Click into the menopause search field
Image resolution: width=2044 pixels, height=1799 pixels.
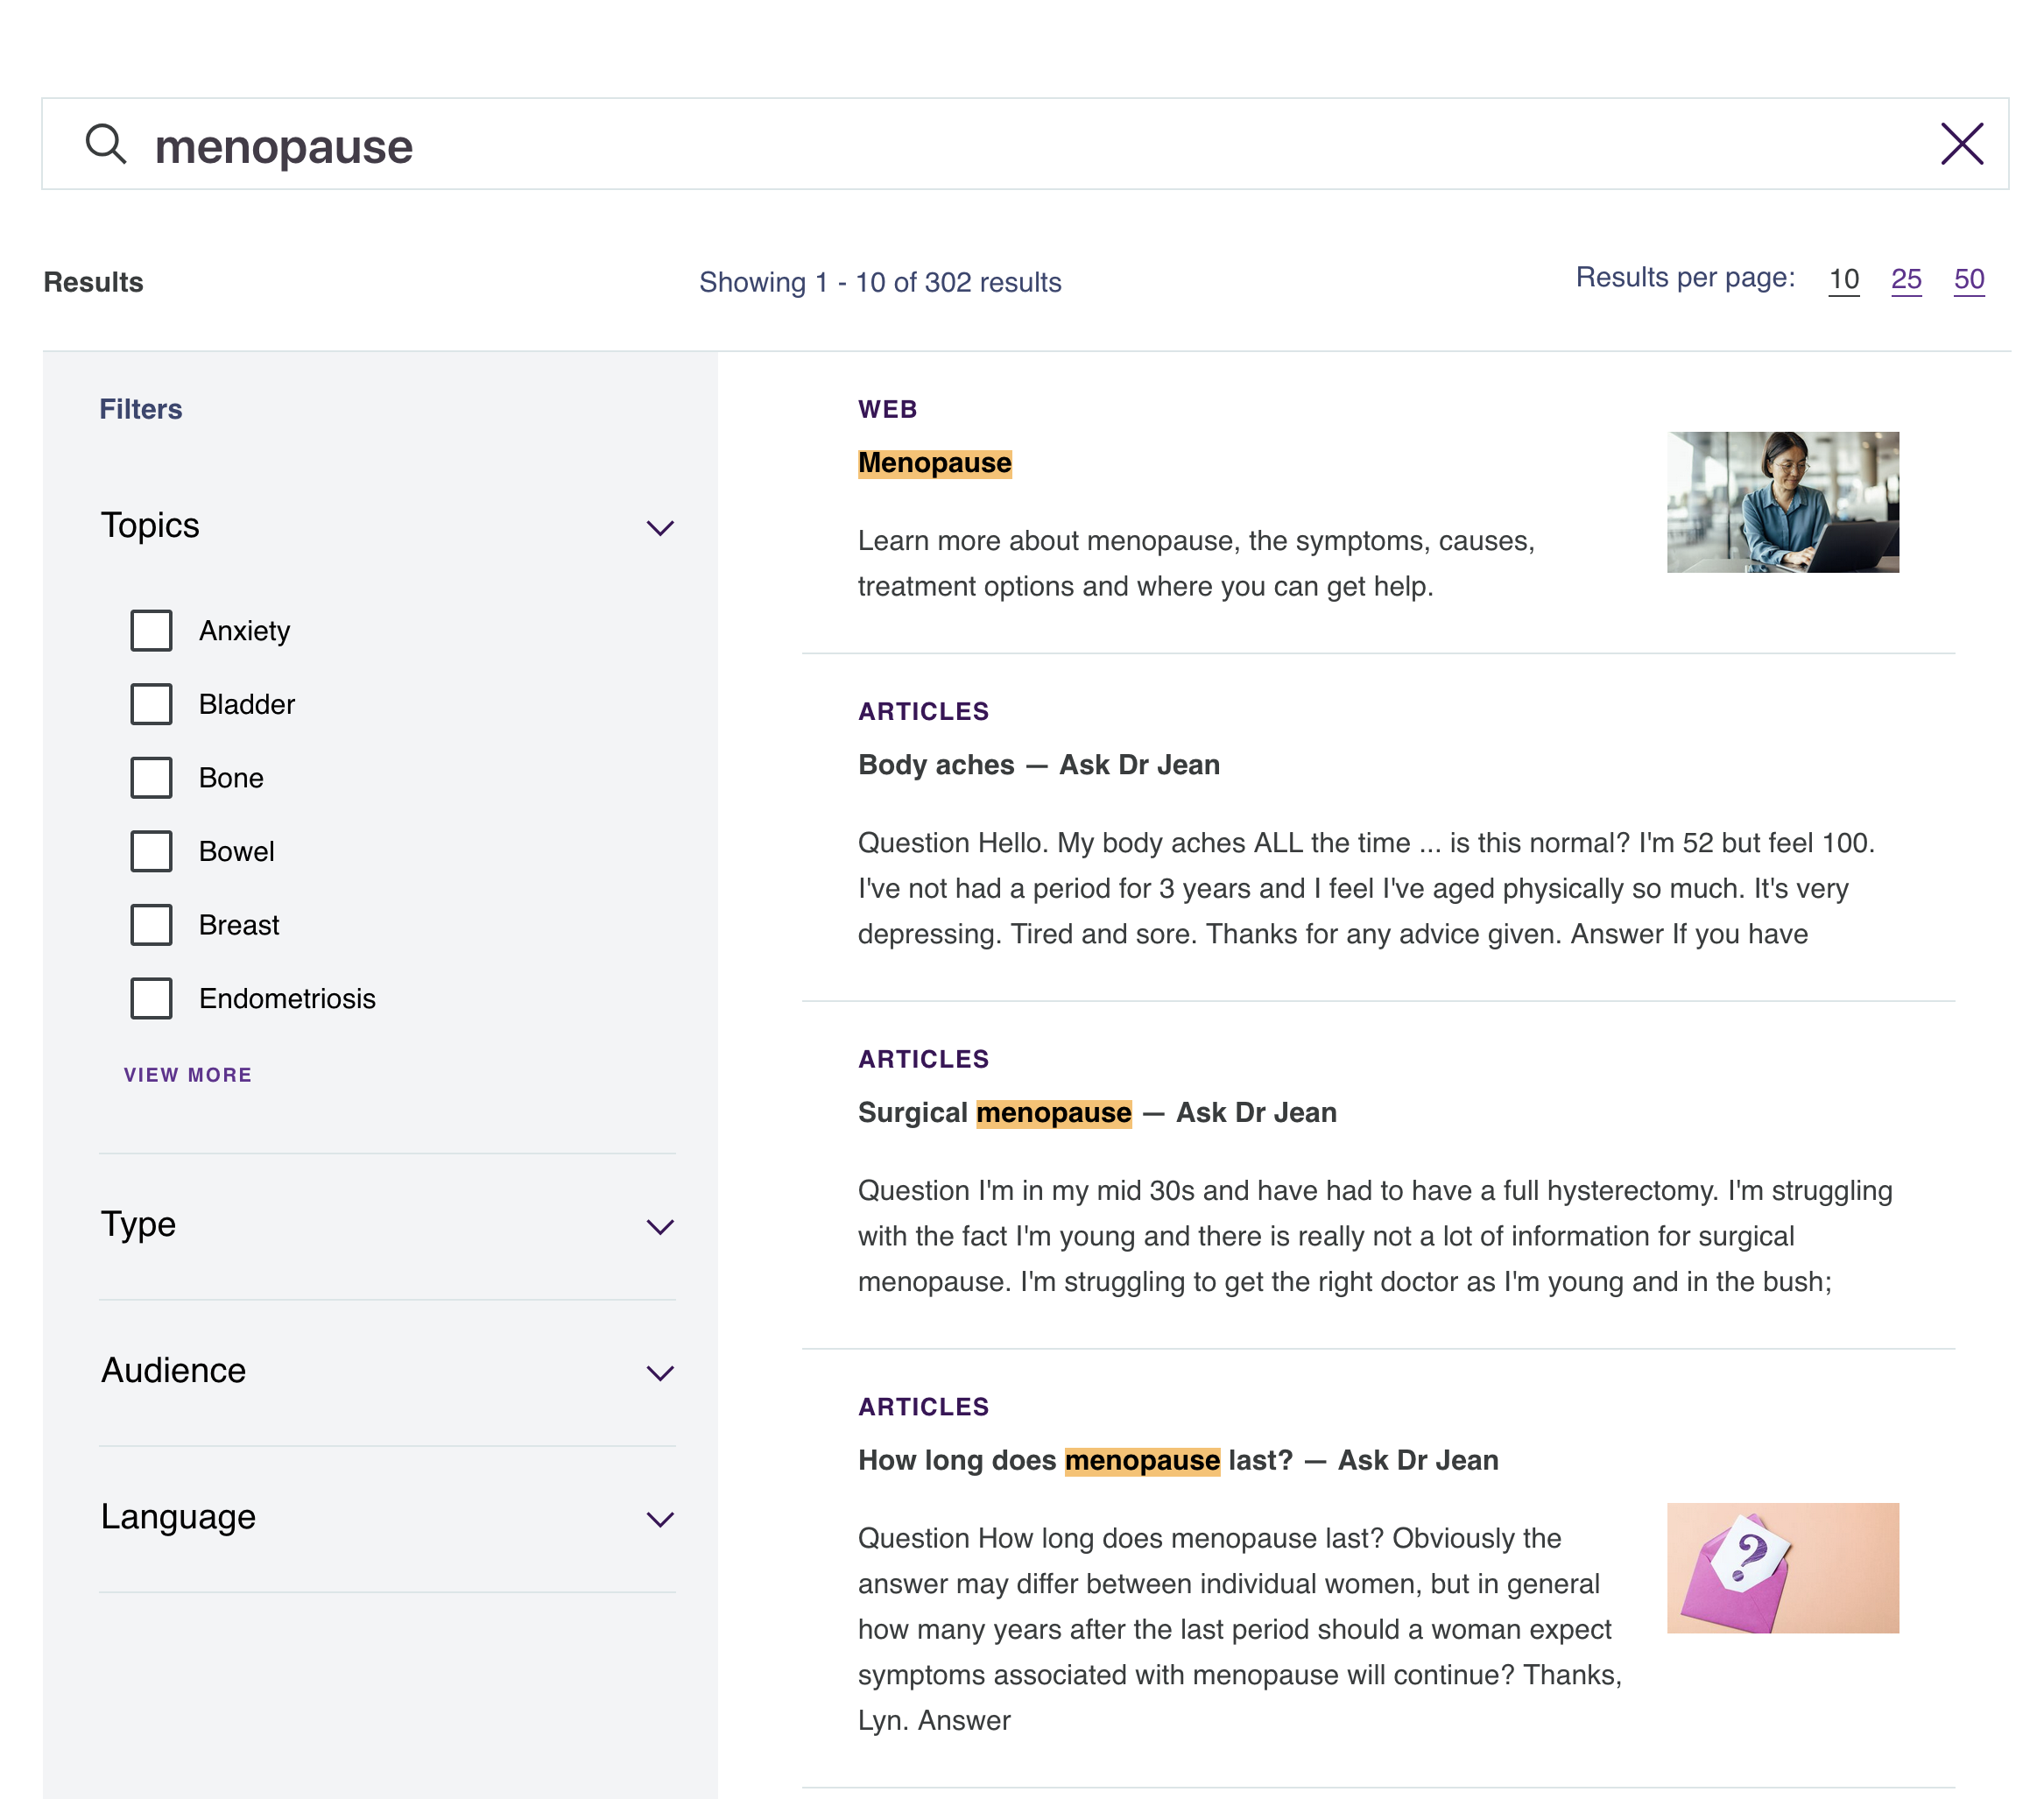point(1024,144)
